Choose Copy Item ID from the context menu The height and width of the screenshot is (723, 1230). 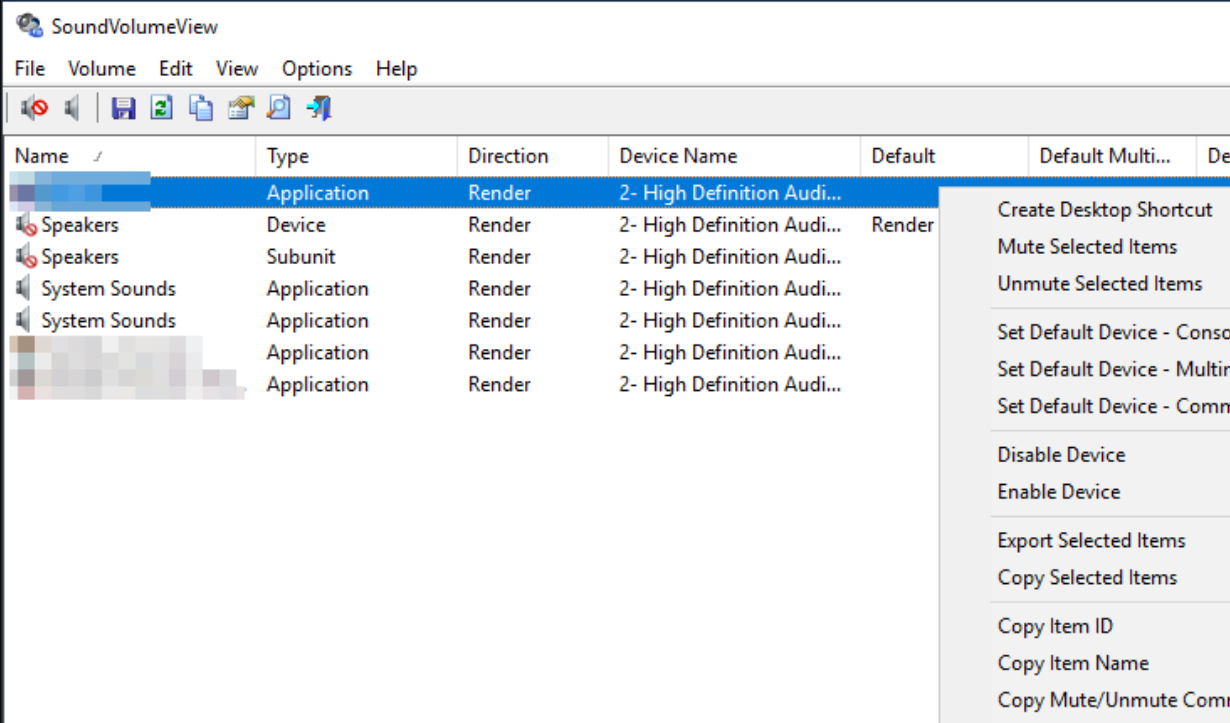pyautogui.click(x=1055, y=625)
